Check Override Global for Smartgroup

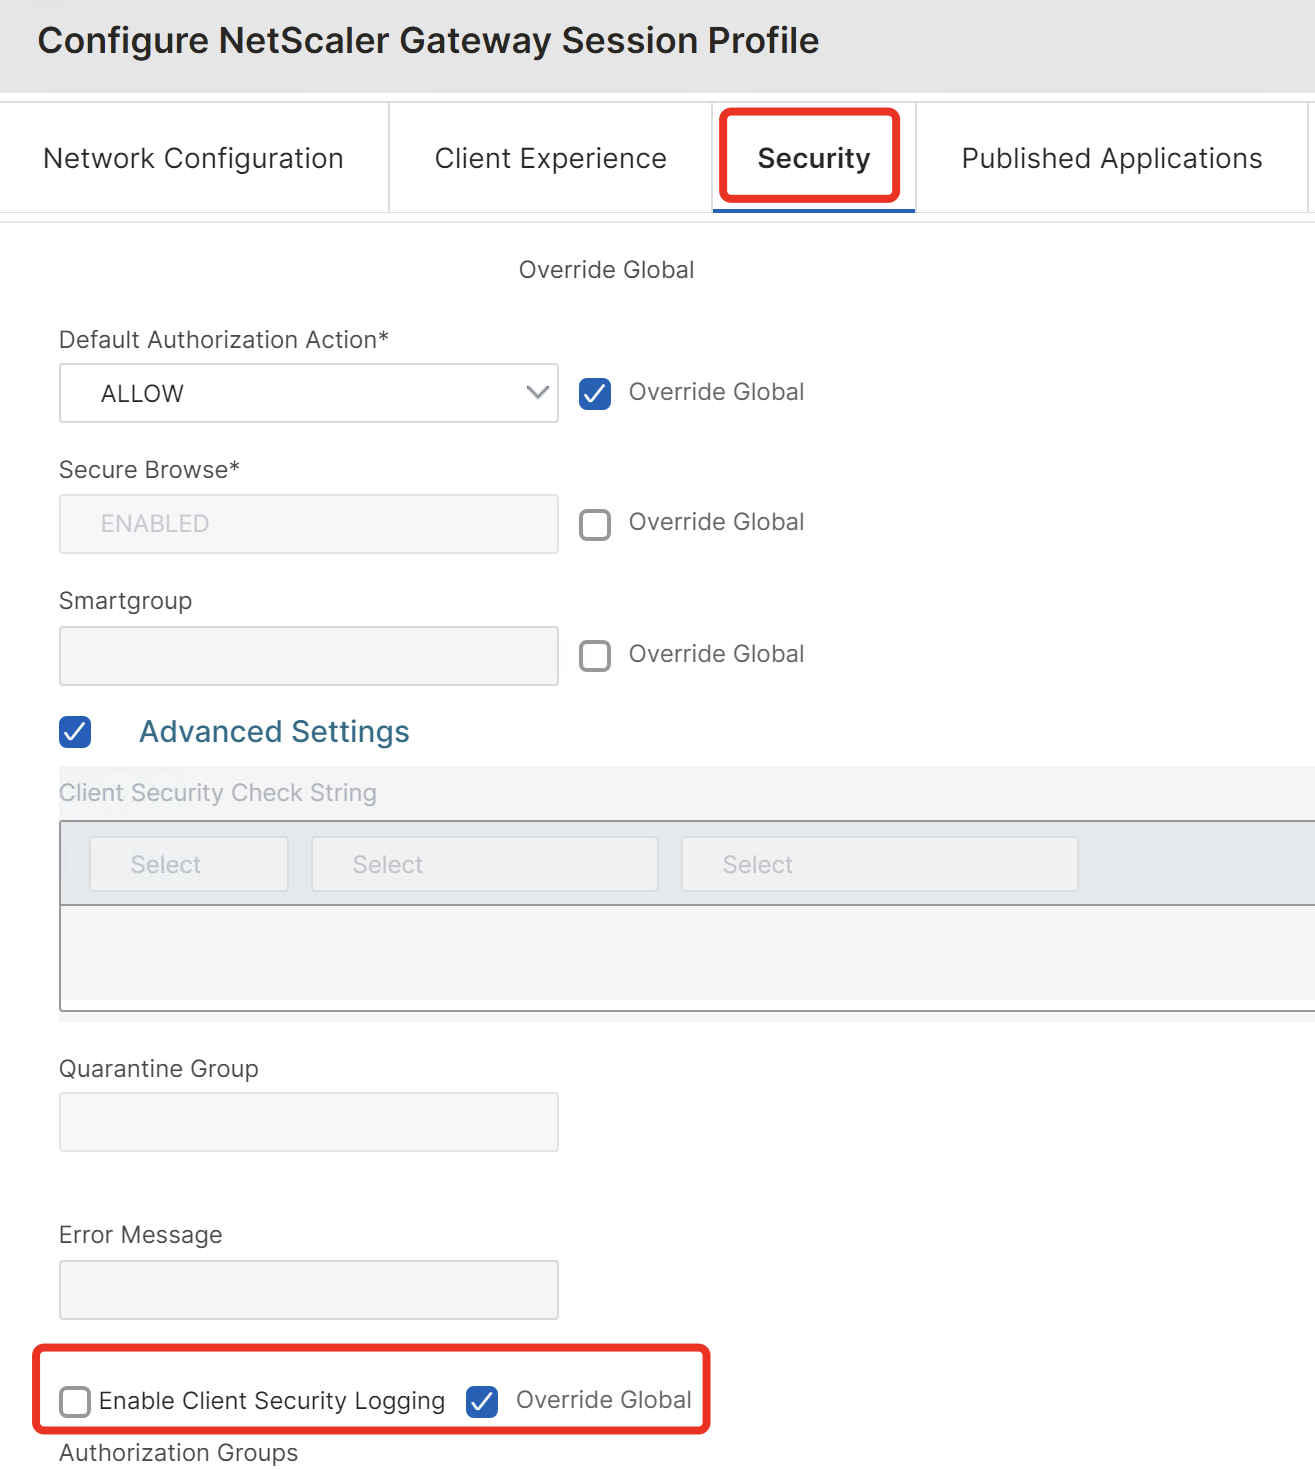tap(595, 656)
